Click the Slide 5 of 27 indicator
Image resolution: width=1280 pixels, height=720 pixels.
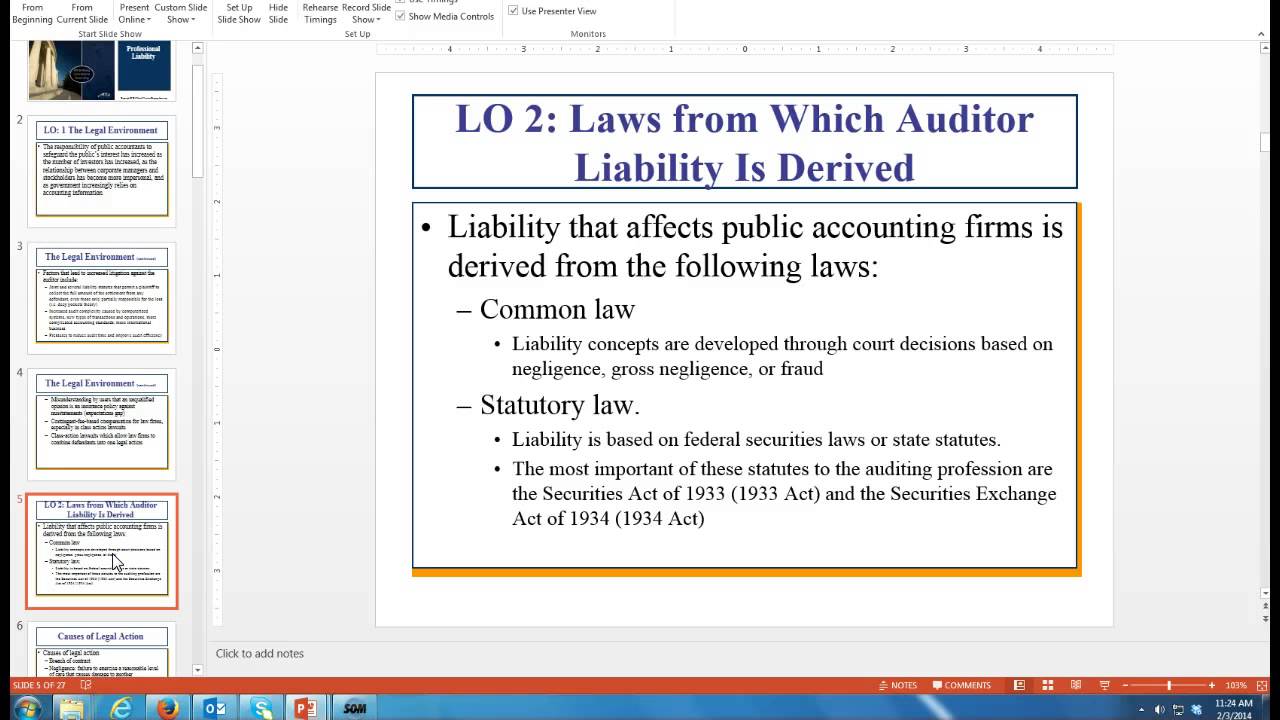[40, 685]
